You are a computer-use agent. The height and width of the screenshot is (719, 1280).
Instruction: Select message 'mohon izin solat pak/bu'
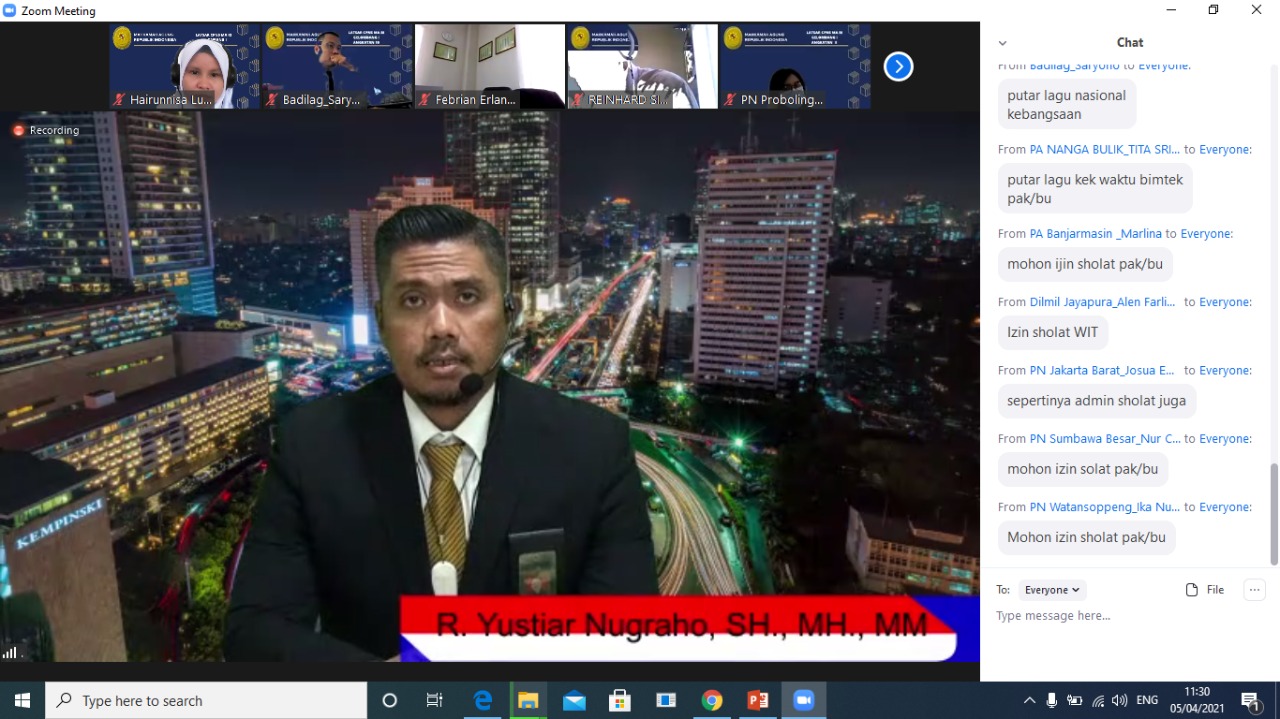pos(1082,469)
